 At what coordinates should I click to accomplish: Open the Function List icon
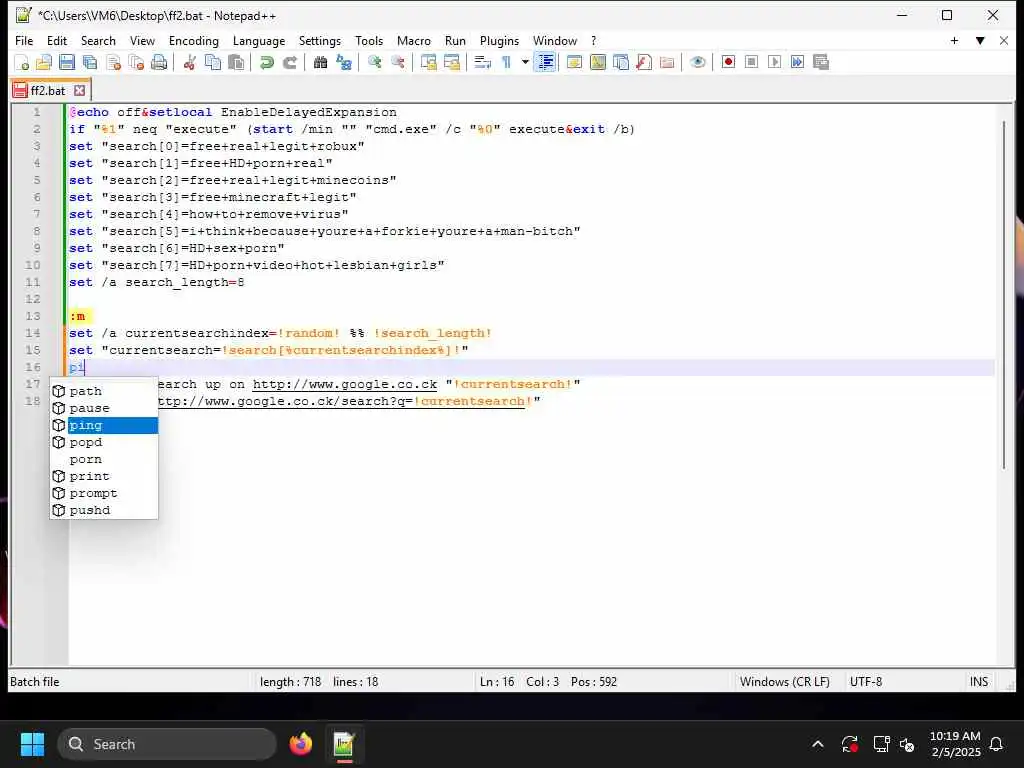point(644,63)
